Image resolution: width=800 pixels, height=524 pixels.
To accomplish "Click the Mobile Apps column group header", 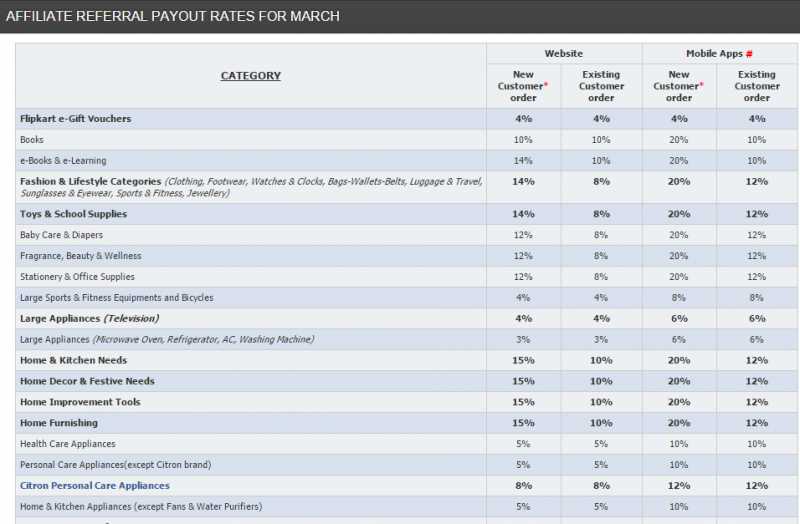I will (719, 54).
